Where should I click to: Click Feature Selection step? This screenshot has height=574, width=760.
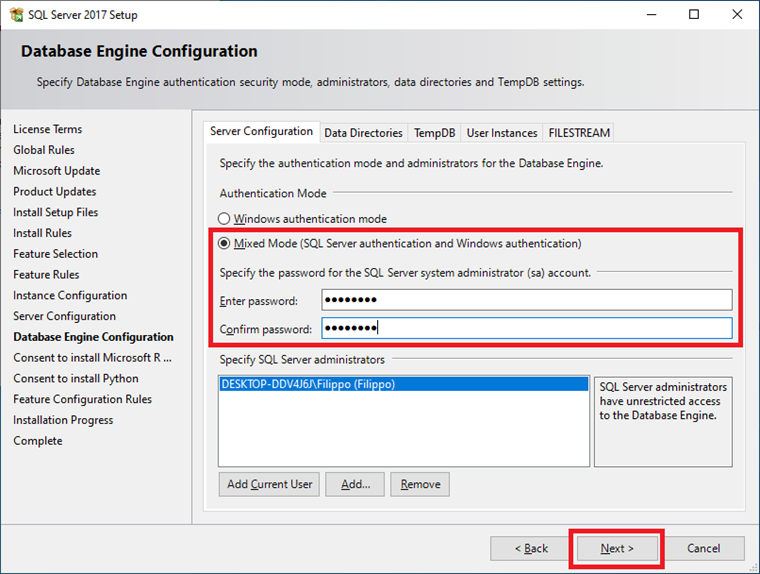tap(56, 254)
